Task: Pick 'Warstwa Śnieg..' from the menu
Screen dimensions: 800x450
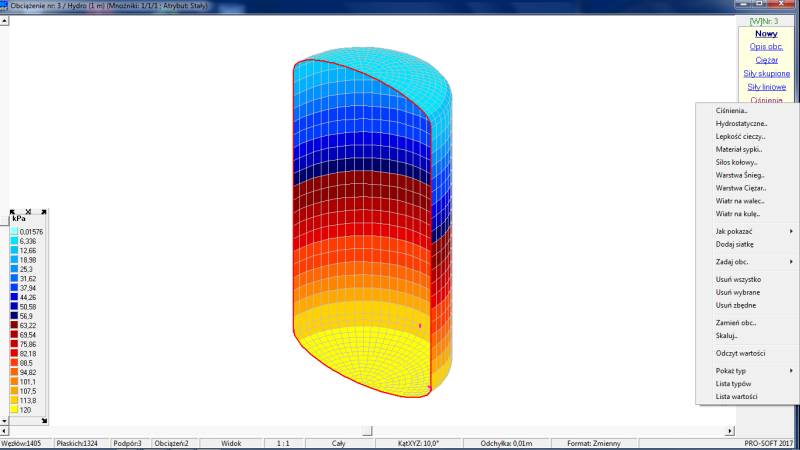Action: 740,175
